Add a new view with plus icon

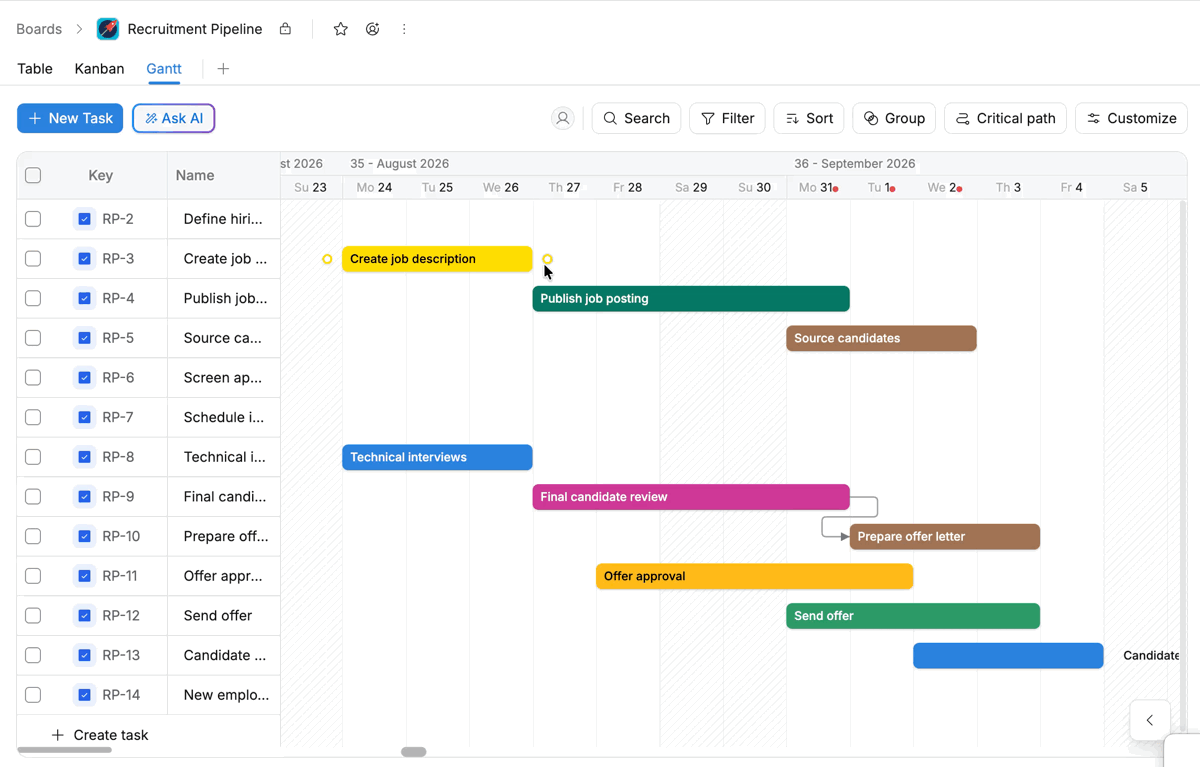pyautogui.click(x=223, y=69)
